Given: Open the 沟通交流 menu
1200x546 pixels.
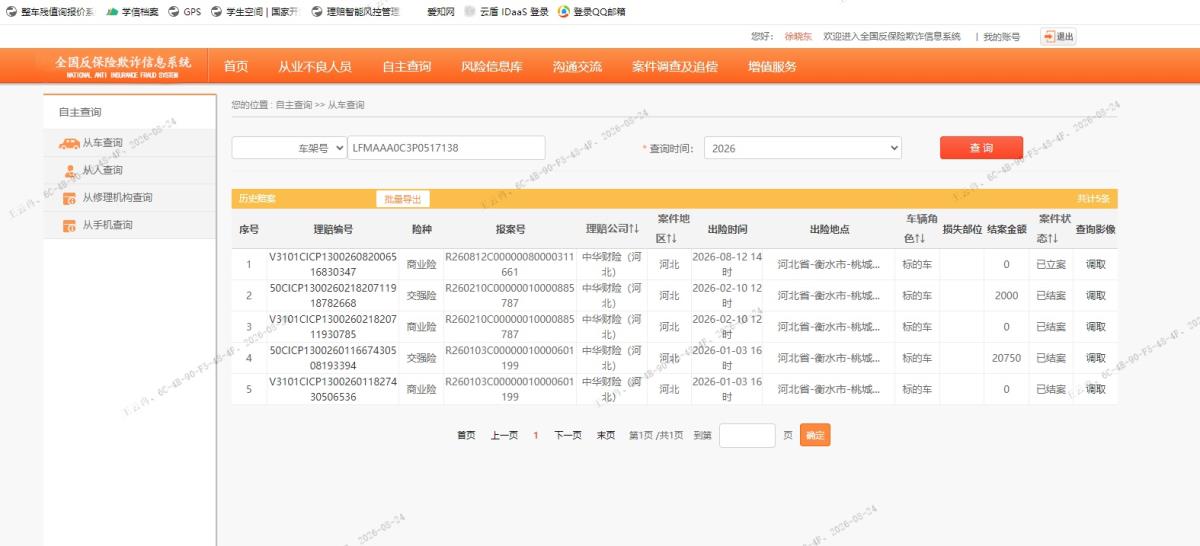Looking at the screenshot, I should pos(577,67).
